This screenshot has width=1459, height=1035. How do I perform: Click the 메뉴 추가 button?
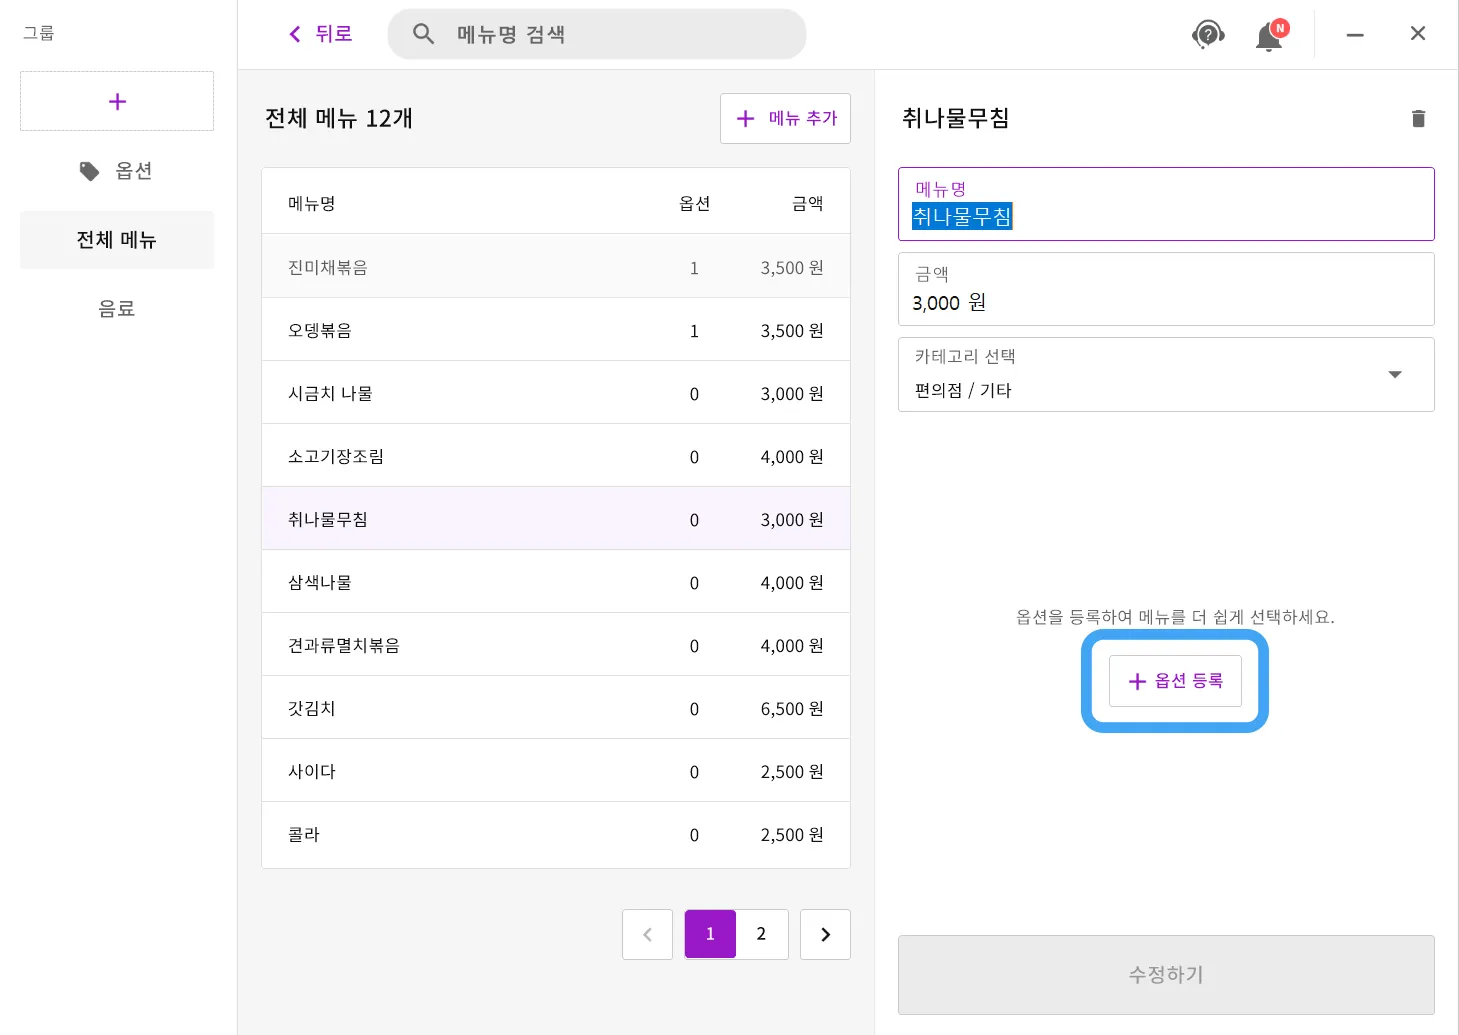pos(785,119)
